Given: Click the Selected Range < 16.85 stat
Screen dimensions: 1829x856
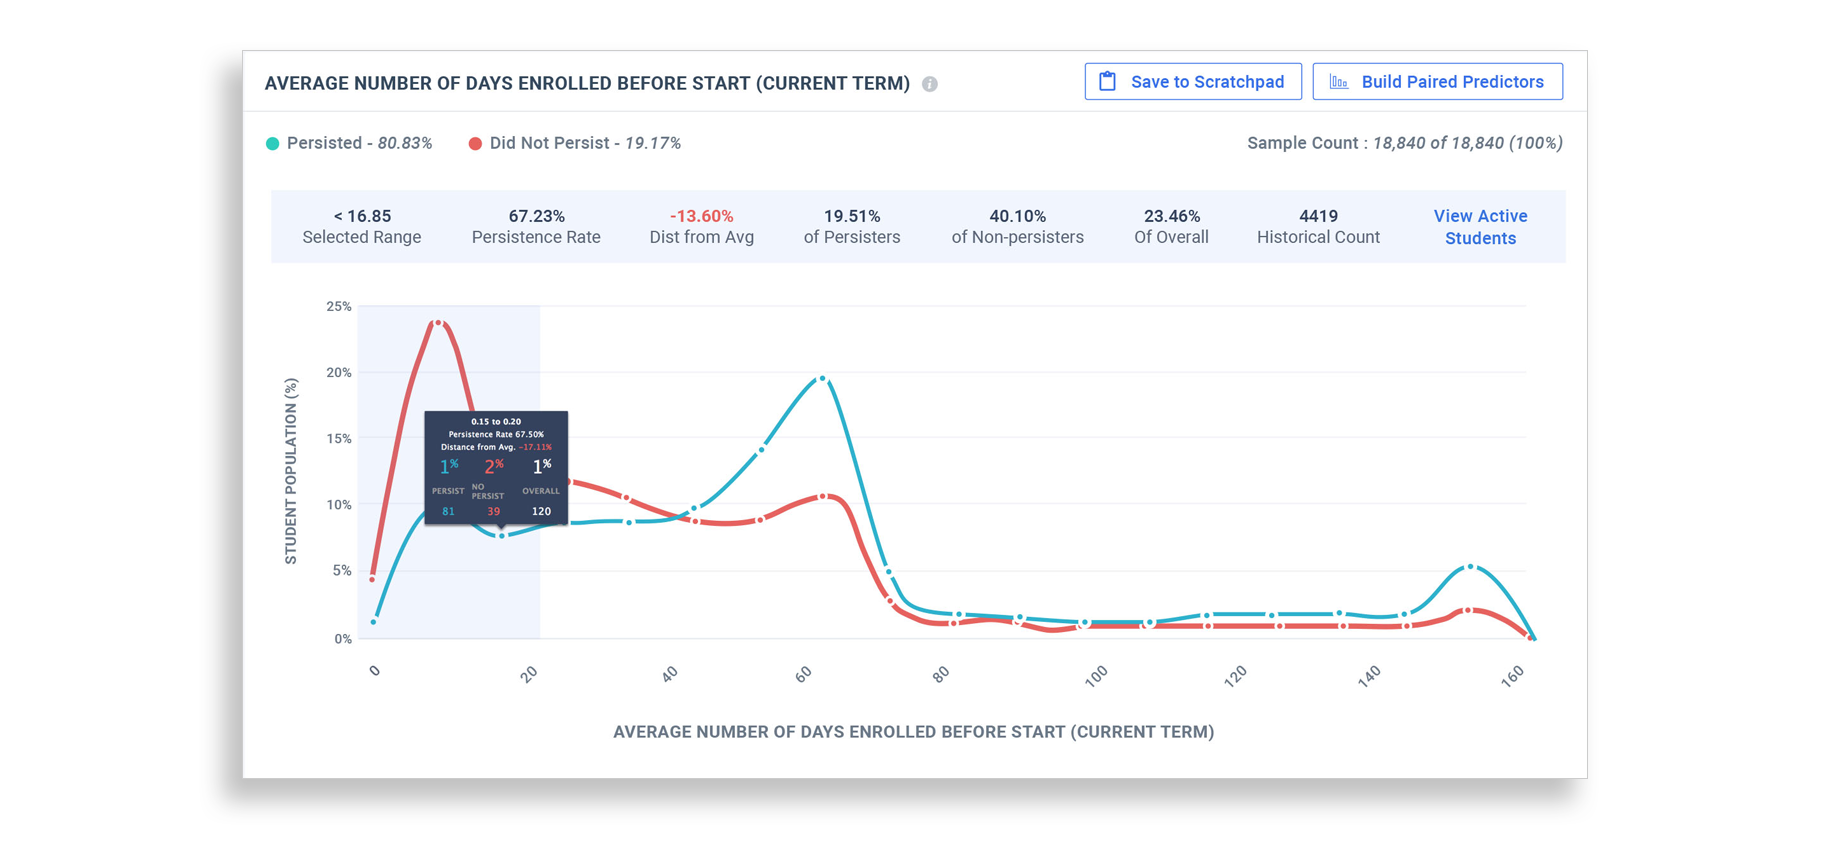Looking at the screenshot, I should (361, 227).
